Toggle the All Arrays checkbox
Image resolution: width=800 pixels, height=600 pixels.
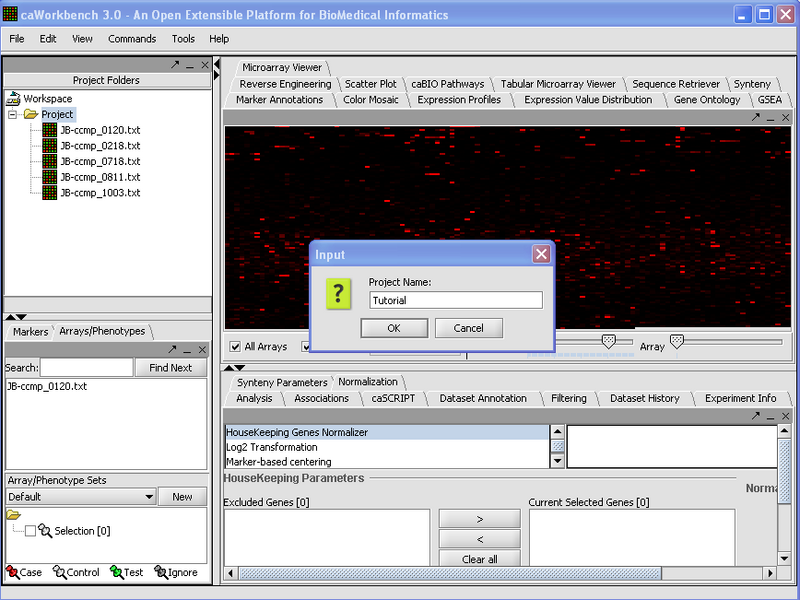point(235,347)
